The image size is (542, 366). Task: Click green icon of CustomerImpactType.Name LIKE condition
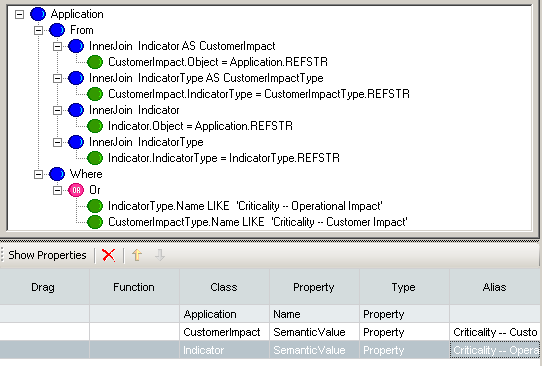point(95,222)
